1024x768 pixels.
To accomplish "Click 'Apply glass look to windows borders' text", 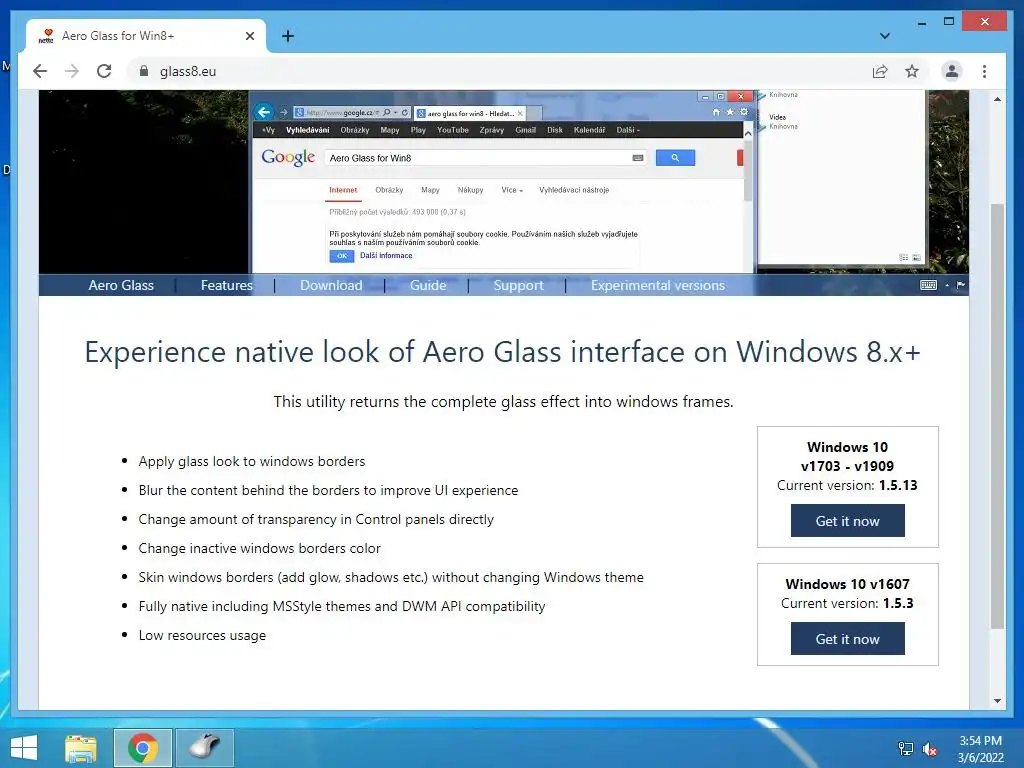I will coord(251,461).
